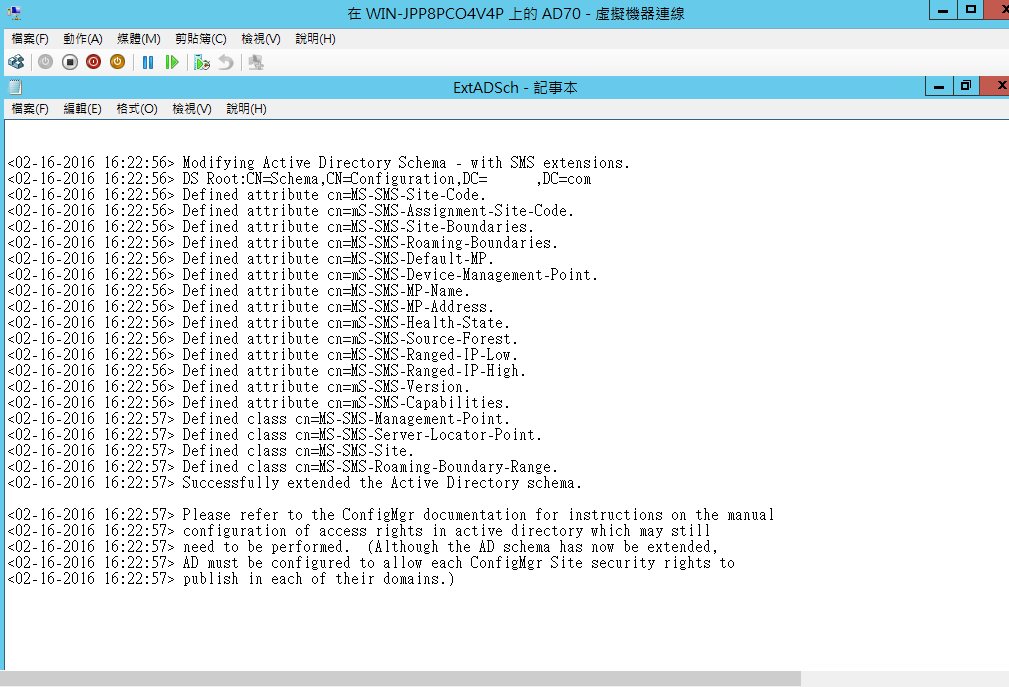Click the 'publish in each of their domains' line
1009x687 pixels.
pos(231,579)
